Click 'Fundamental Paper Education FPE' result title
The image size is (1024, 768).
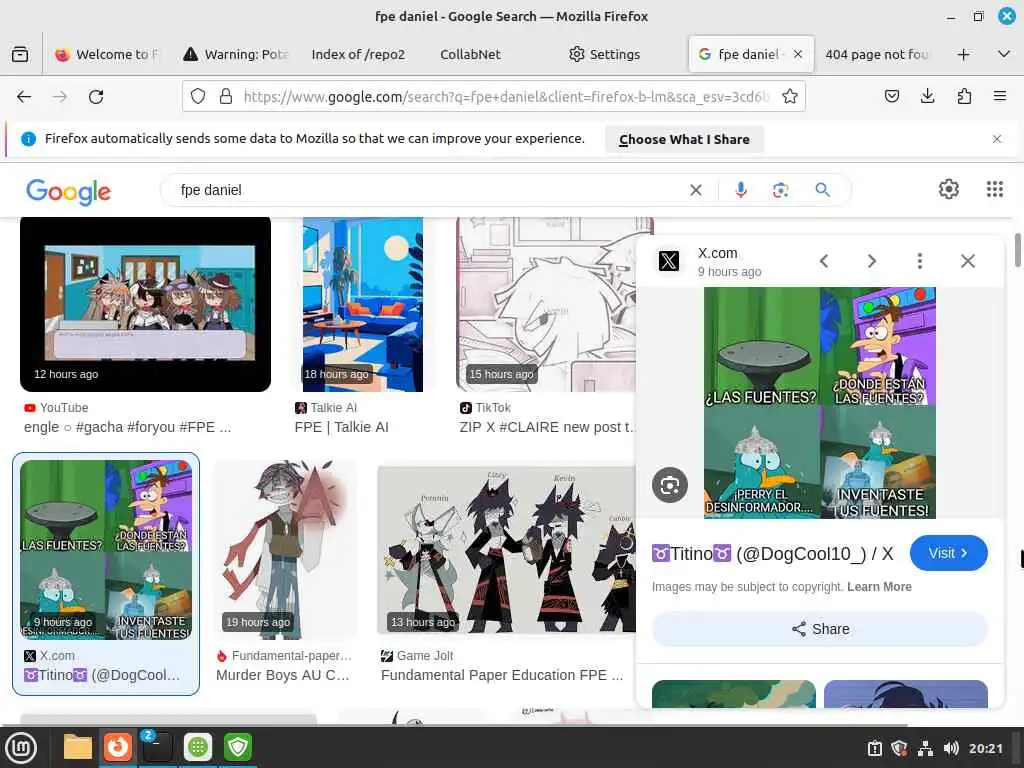502,675
